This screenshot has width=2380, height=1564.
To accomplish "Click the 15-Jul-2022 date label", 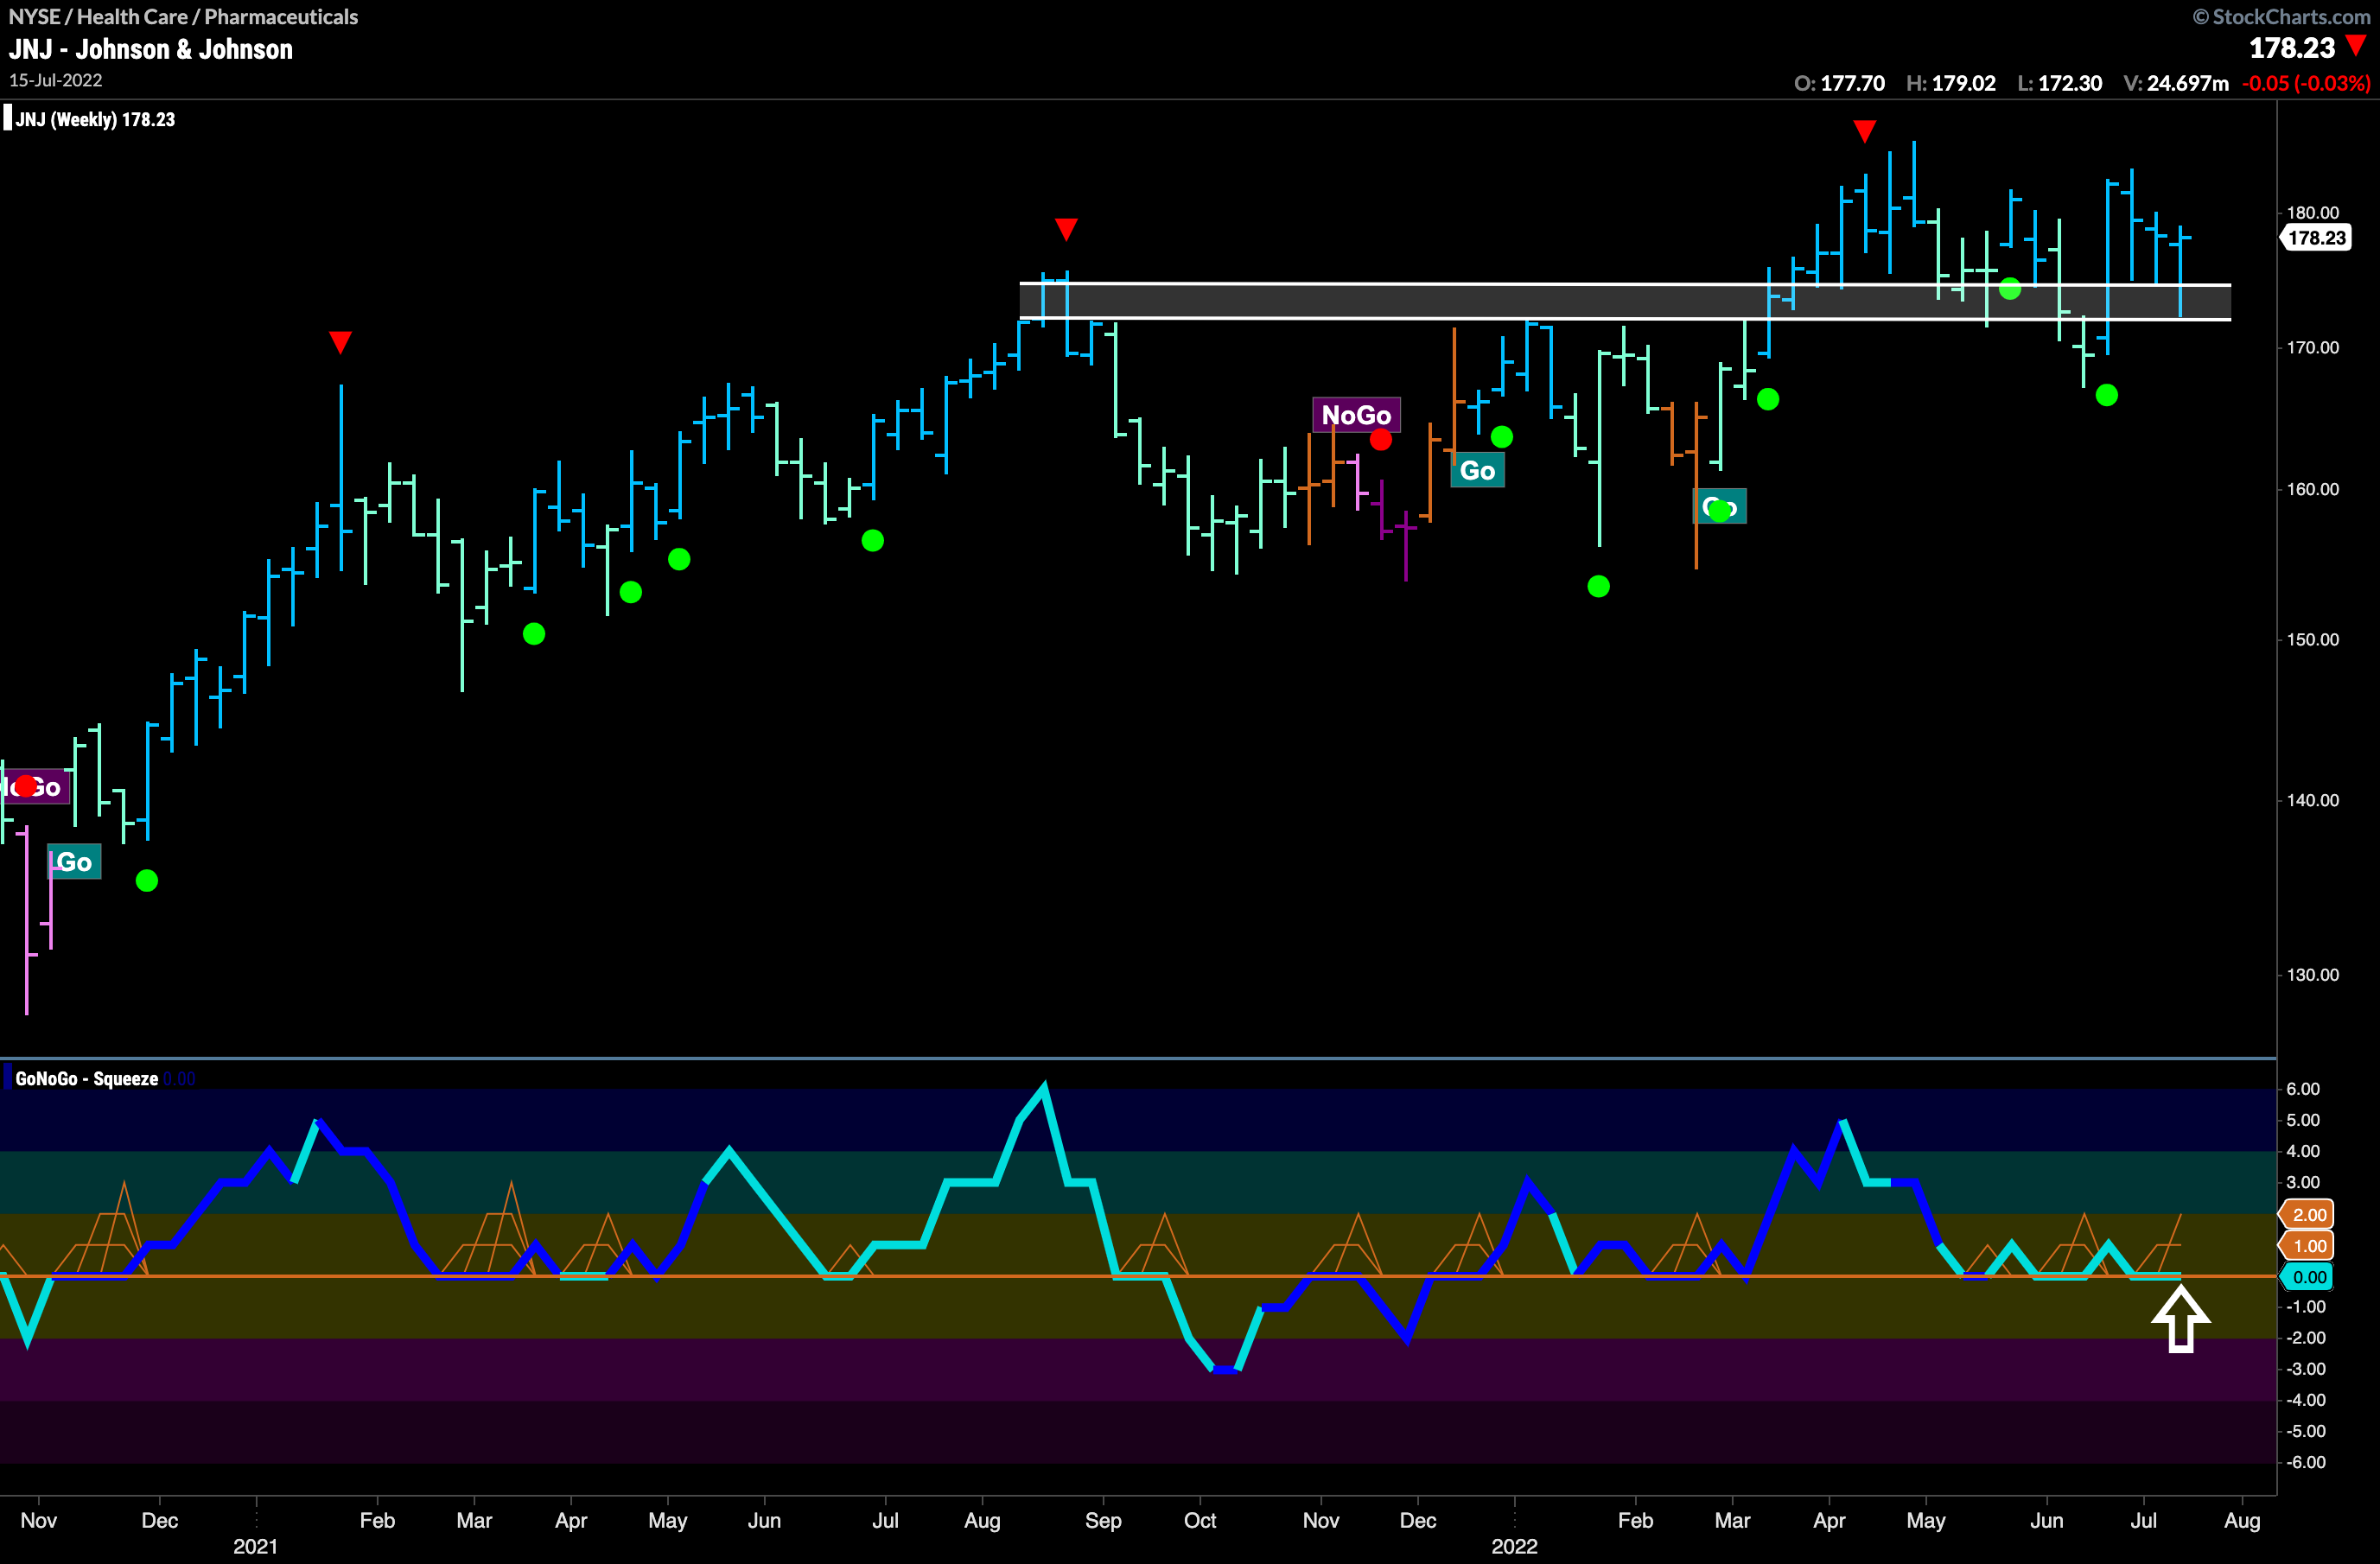I will pos(56,80).
